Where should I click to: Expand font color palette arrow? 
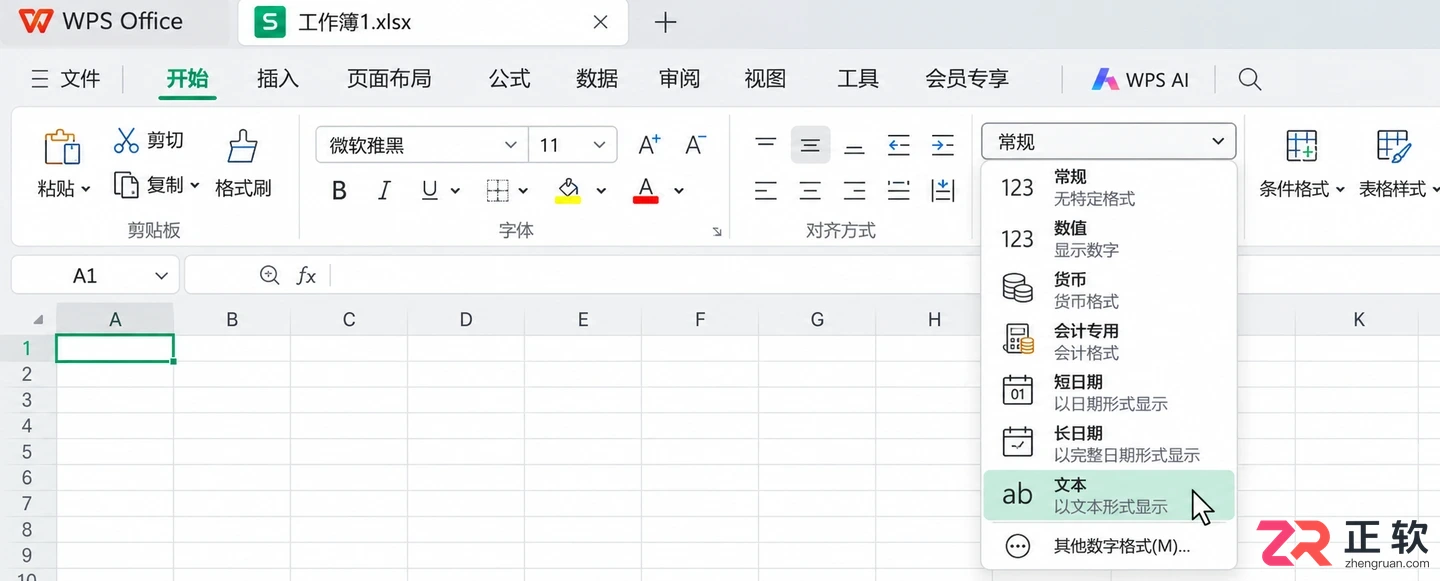[679, 190]
